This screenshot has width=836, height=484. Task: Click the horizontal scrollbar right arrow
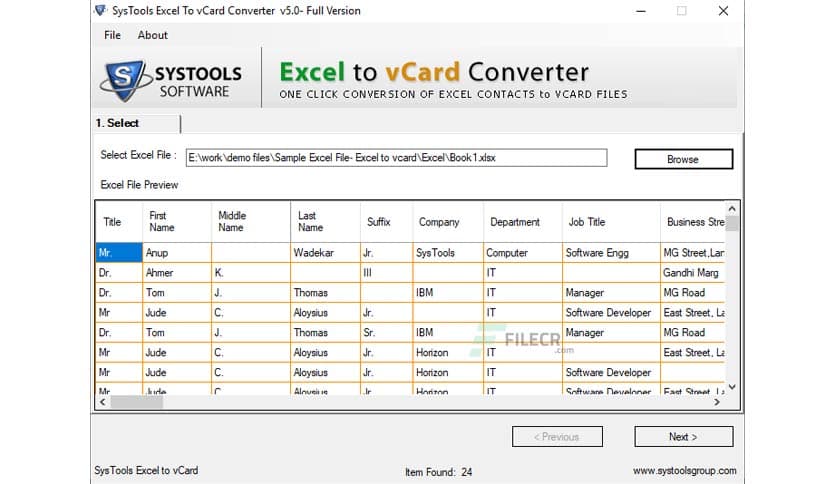pos(717,402)
